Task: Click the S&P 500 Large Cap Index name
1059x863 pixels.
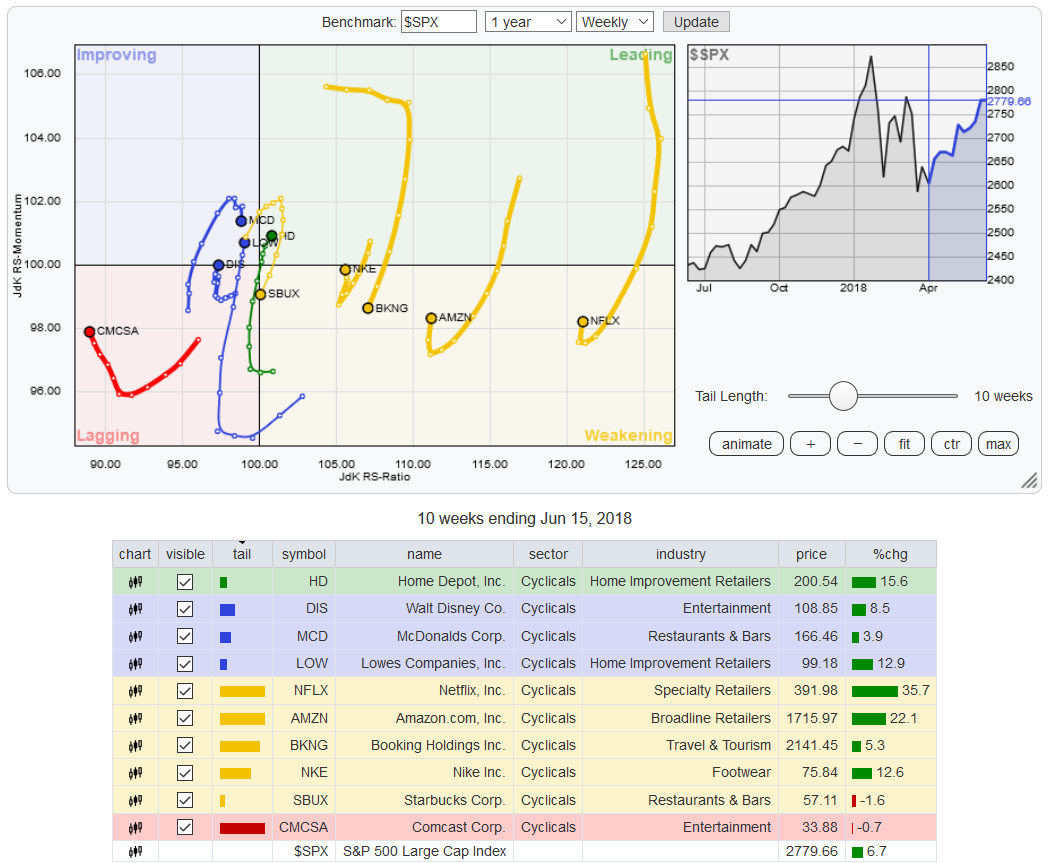Action: coord(424,852)
